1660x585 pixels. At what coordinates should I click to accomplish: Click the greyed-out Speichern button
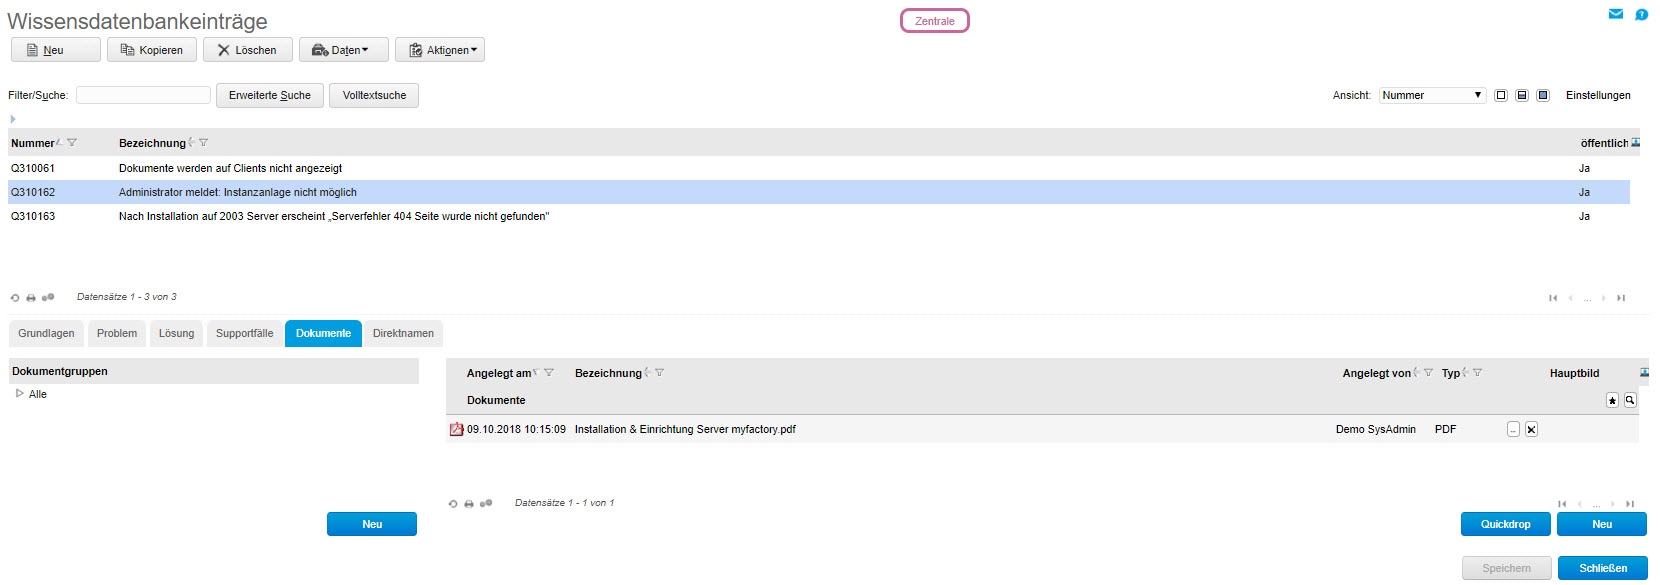click(1507, 568)
